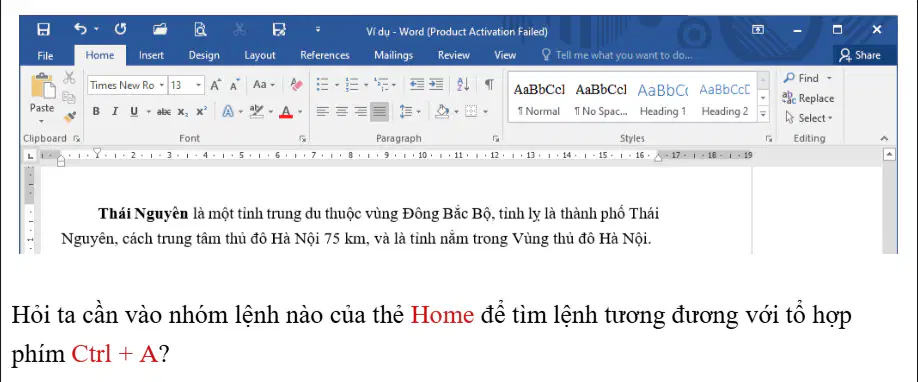Apply strikethrough formatting
918x382 pixels.
164,111
